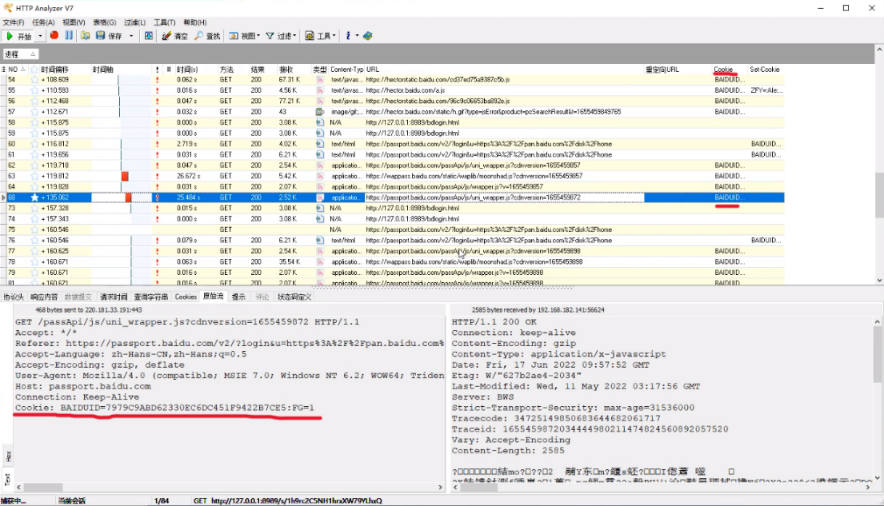Open the 任务(A) menu
The width and height of the screenshot is (884, 506).
(43, 23)
